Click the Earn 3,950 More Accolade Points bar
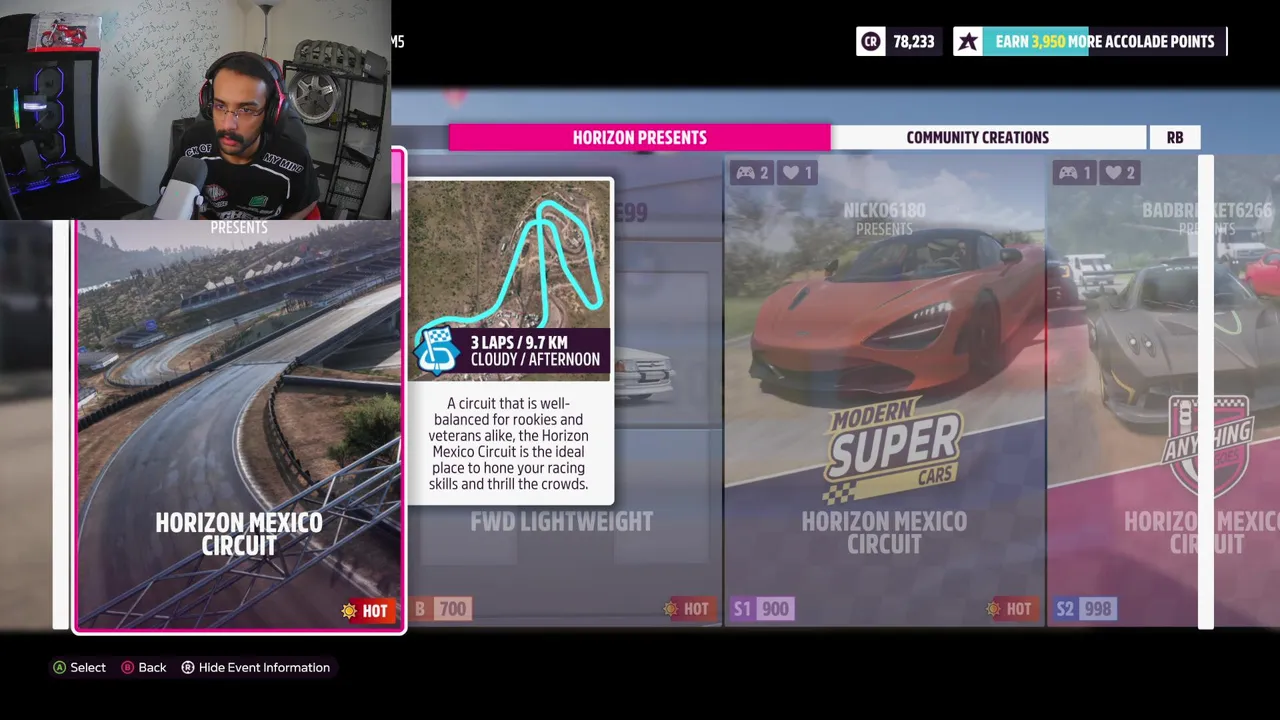This screenshot has height=720, width=1280. click(x=1104, y=41)
